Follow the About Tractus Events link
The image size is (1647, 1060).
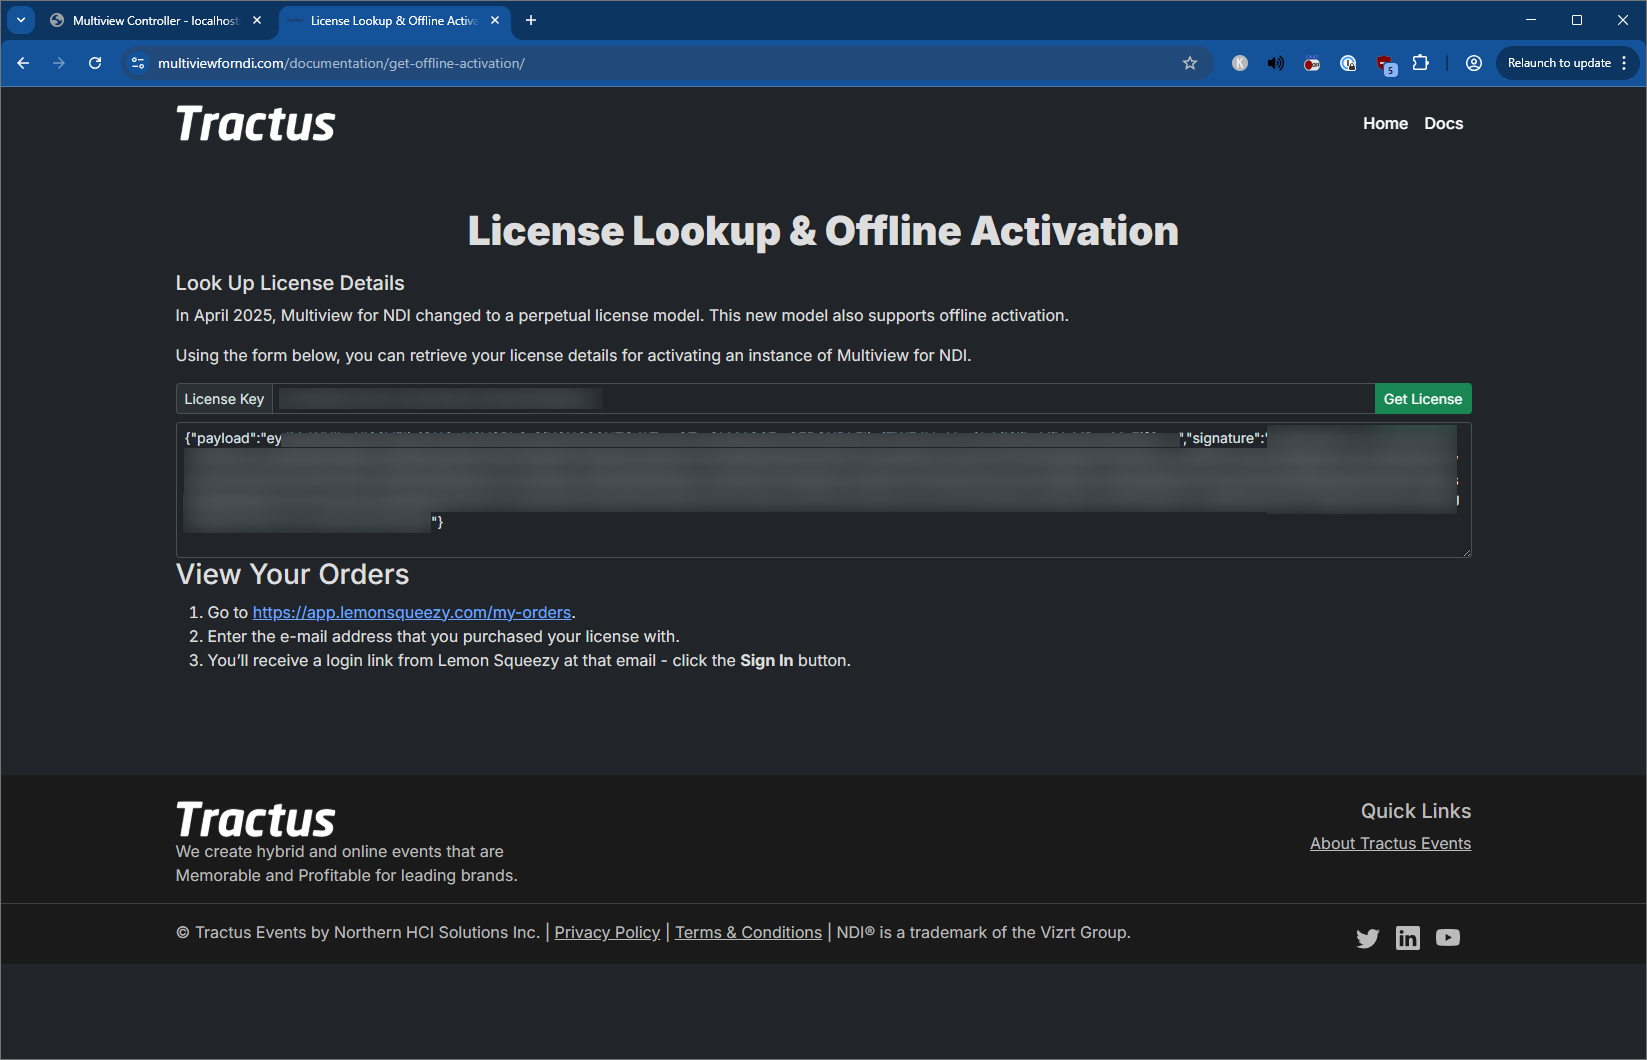[x=1390, y=843]
